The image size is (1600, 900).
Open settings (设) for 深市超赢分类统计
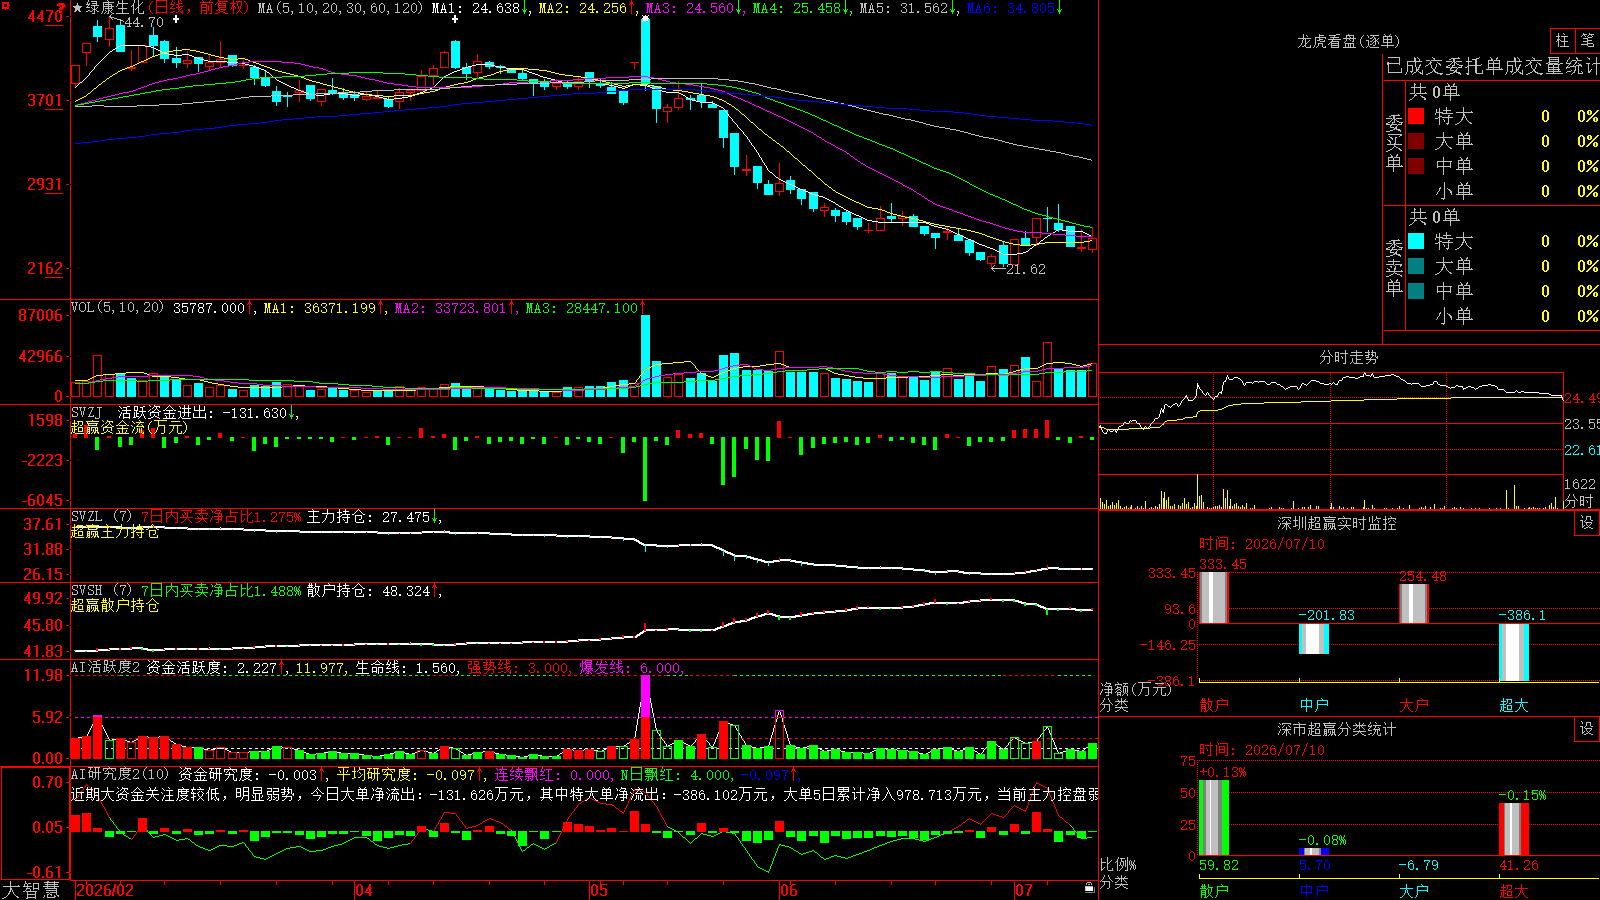pos(1587,729)
